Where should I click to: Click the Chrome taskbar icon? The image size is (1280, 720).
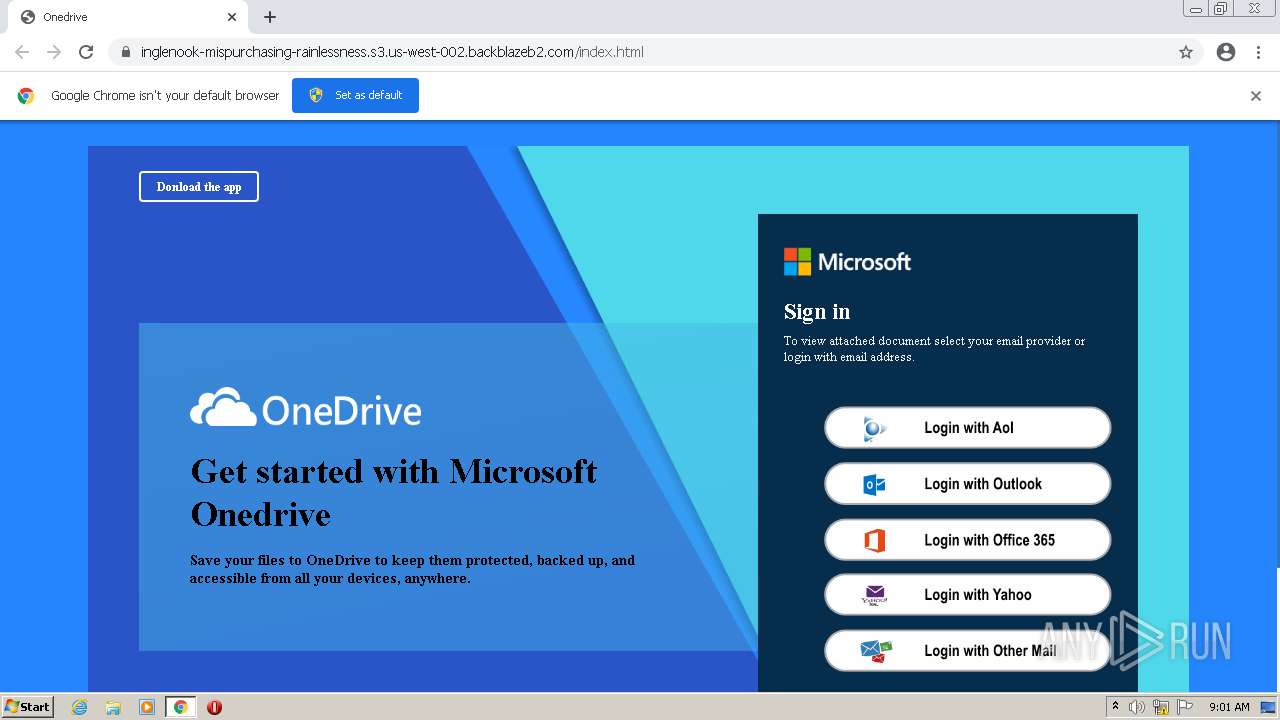click(x=180, y=707)
